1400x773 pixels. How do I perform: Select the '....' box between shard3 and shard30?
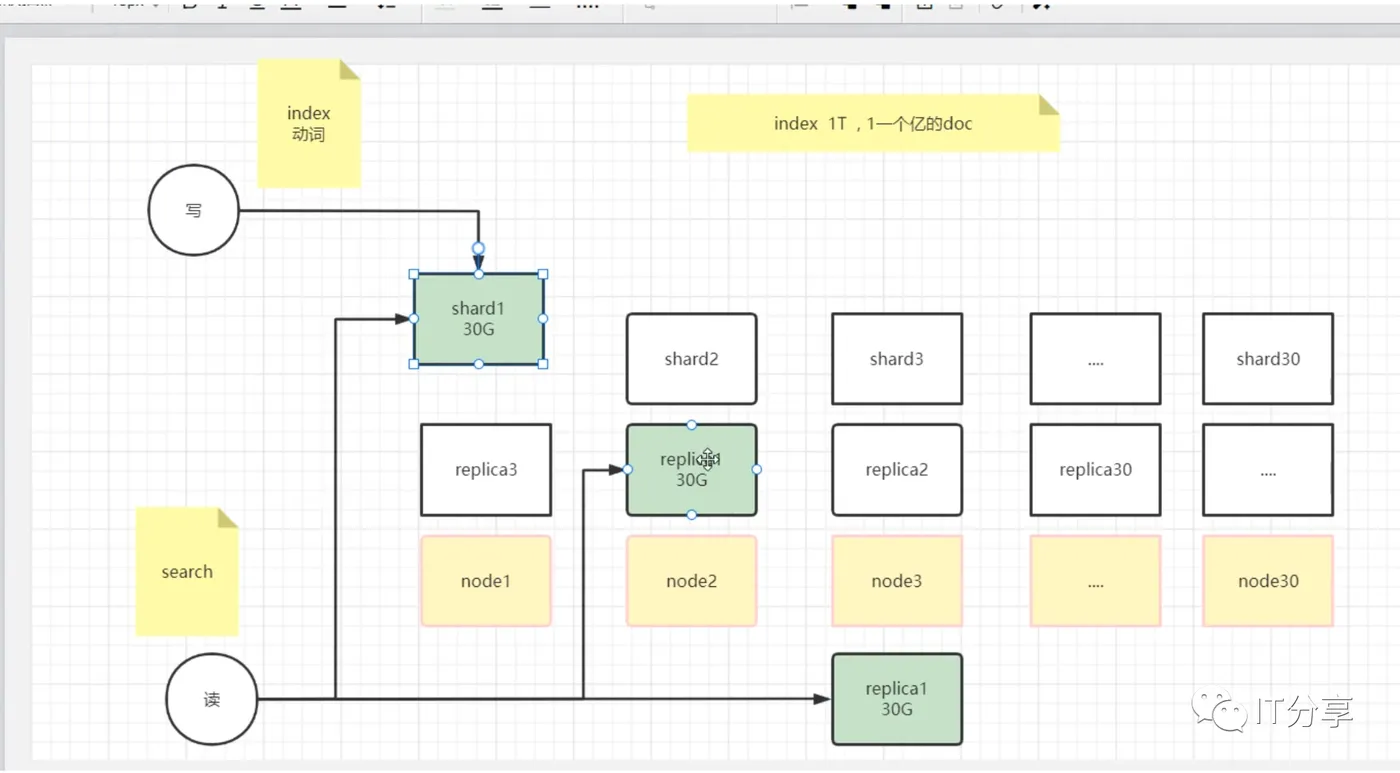1096,359
